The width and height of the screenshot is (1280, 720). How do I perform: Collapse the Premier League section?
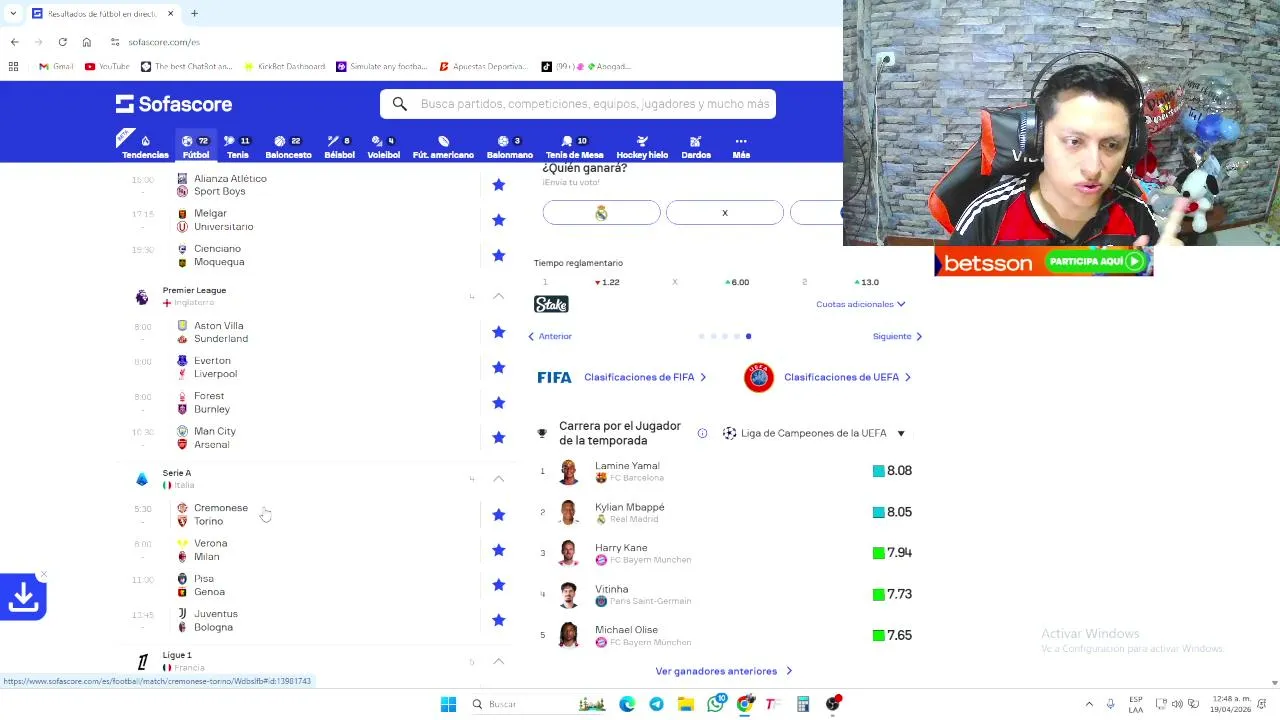(499, 296)
